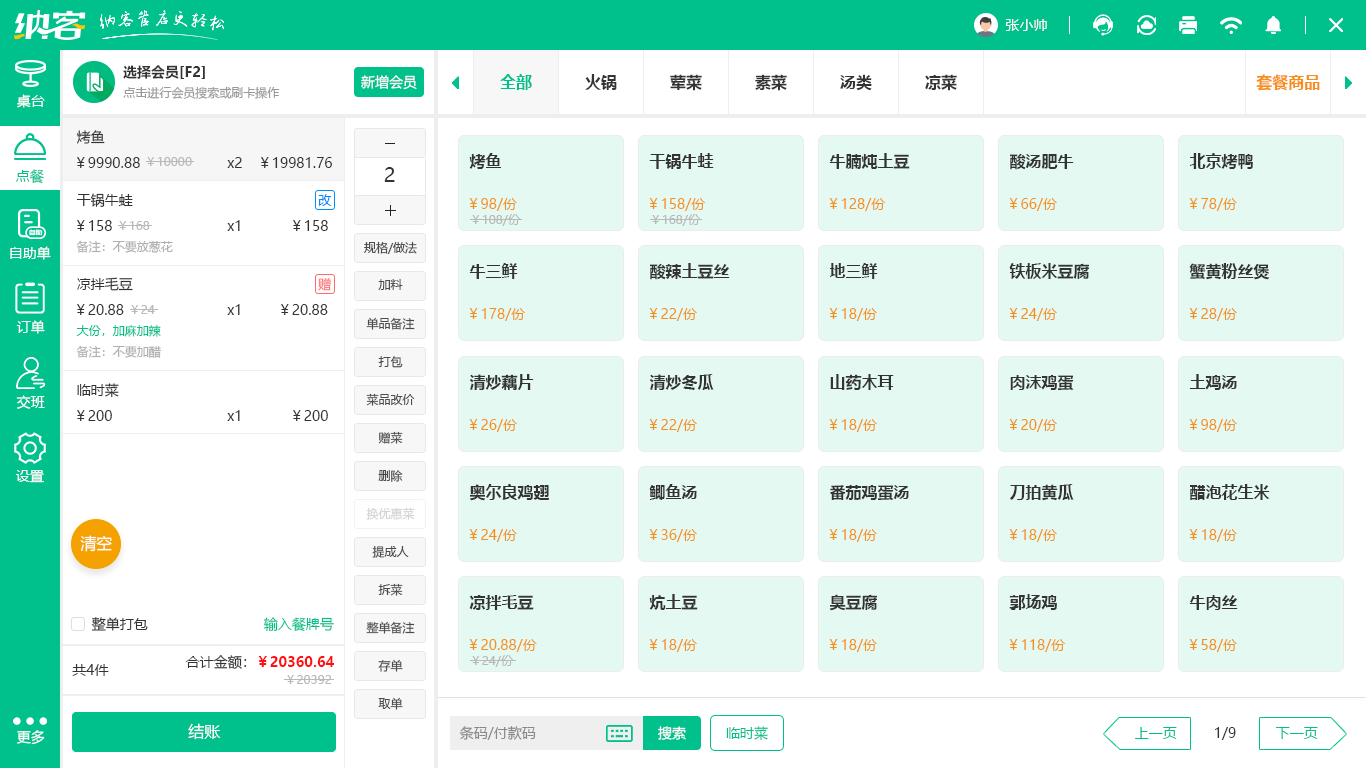Open the on-screen keyboard icon in search bar
The width and height of the screenshot is (1366, 768).
618,733
